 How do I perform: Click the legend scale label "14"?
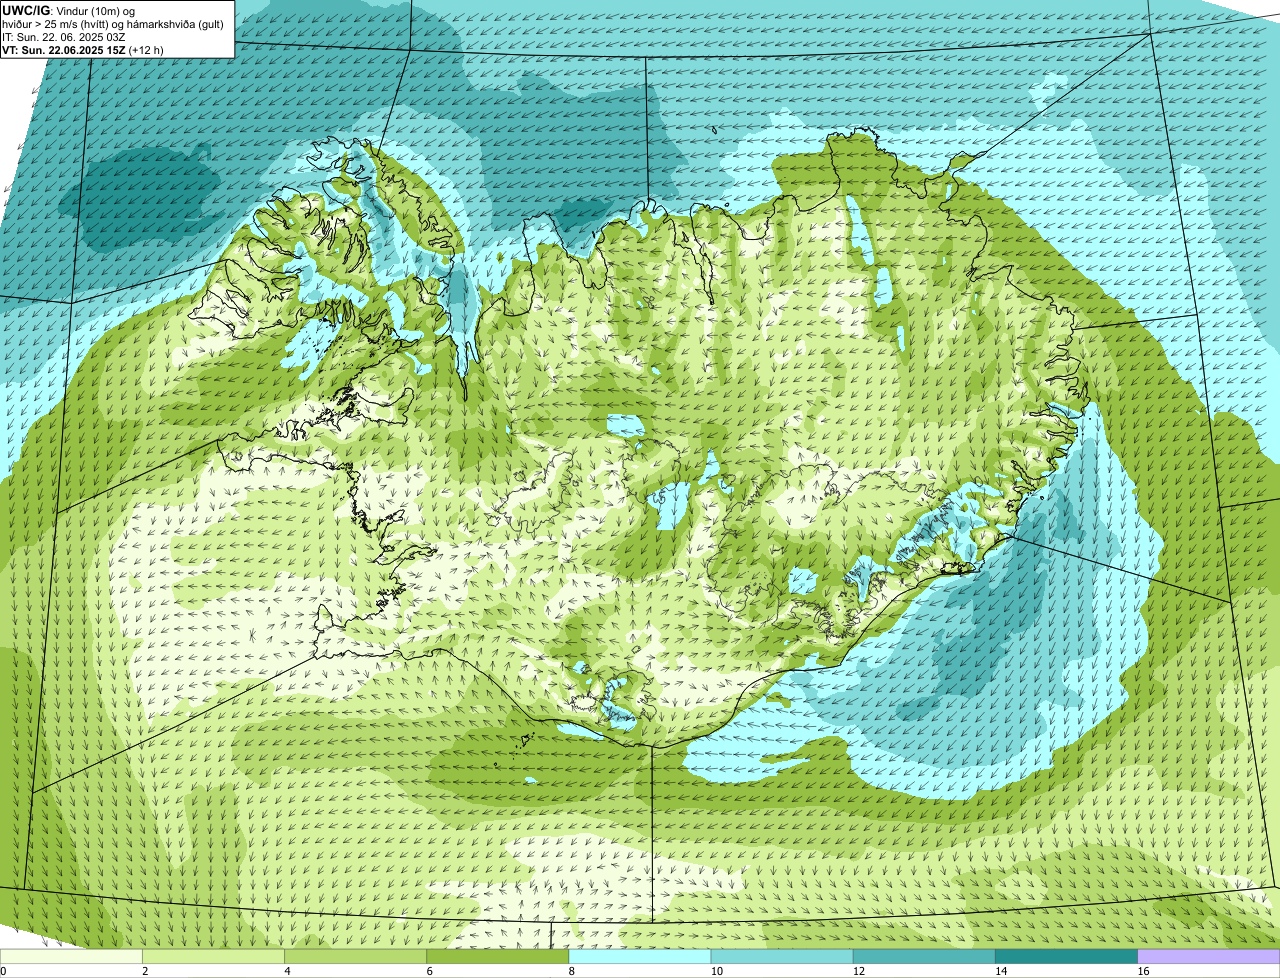[x=1000, y=971]
